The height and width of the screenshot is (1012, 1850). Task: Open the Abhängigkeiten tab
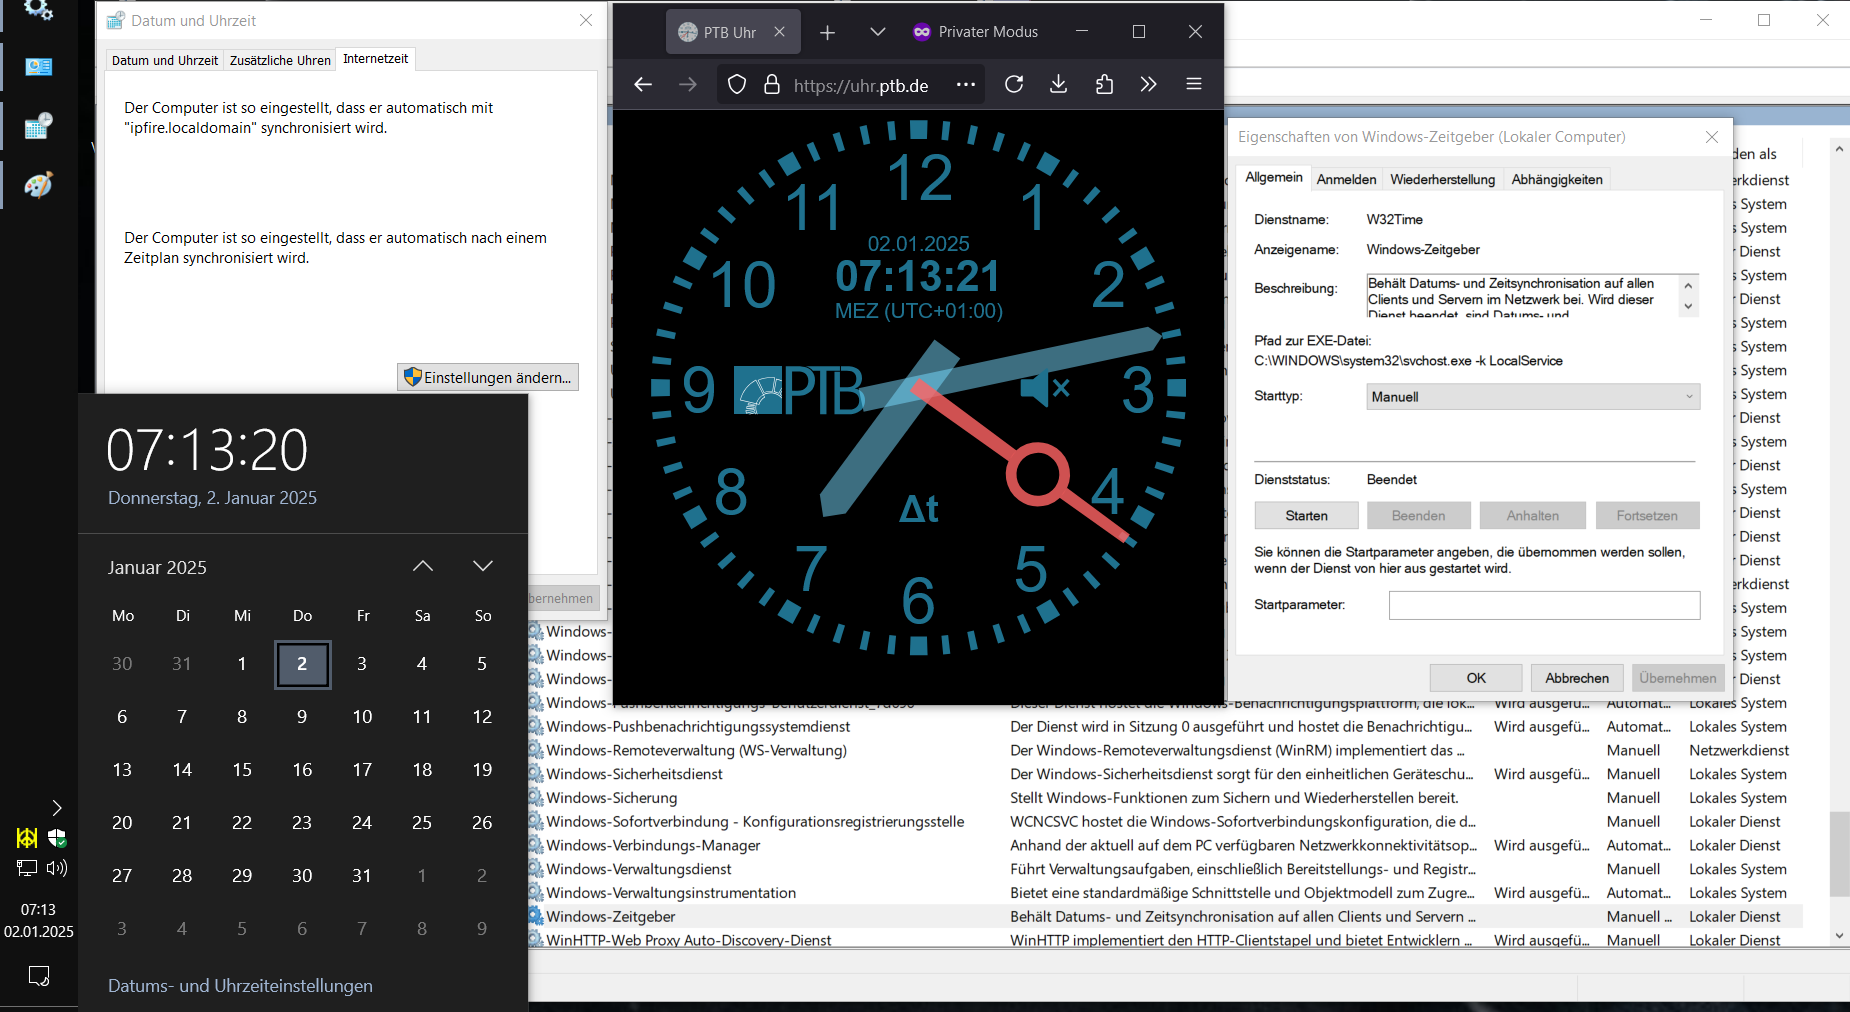1557,179
